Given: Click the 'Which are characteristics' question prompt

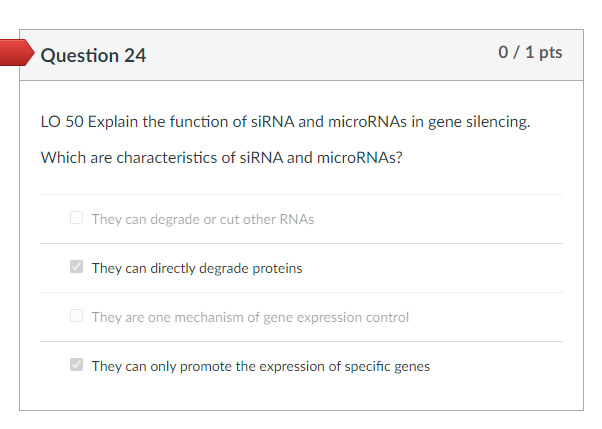Looking at the screenshot, I should tap(221, 158).
